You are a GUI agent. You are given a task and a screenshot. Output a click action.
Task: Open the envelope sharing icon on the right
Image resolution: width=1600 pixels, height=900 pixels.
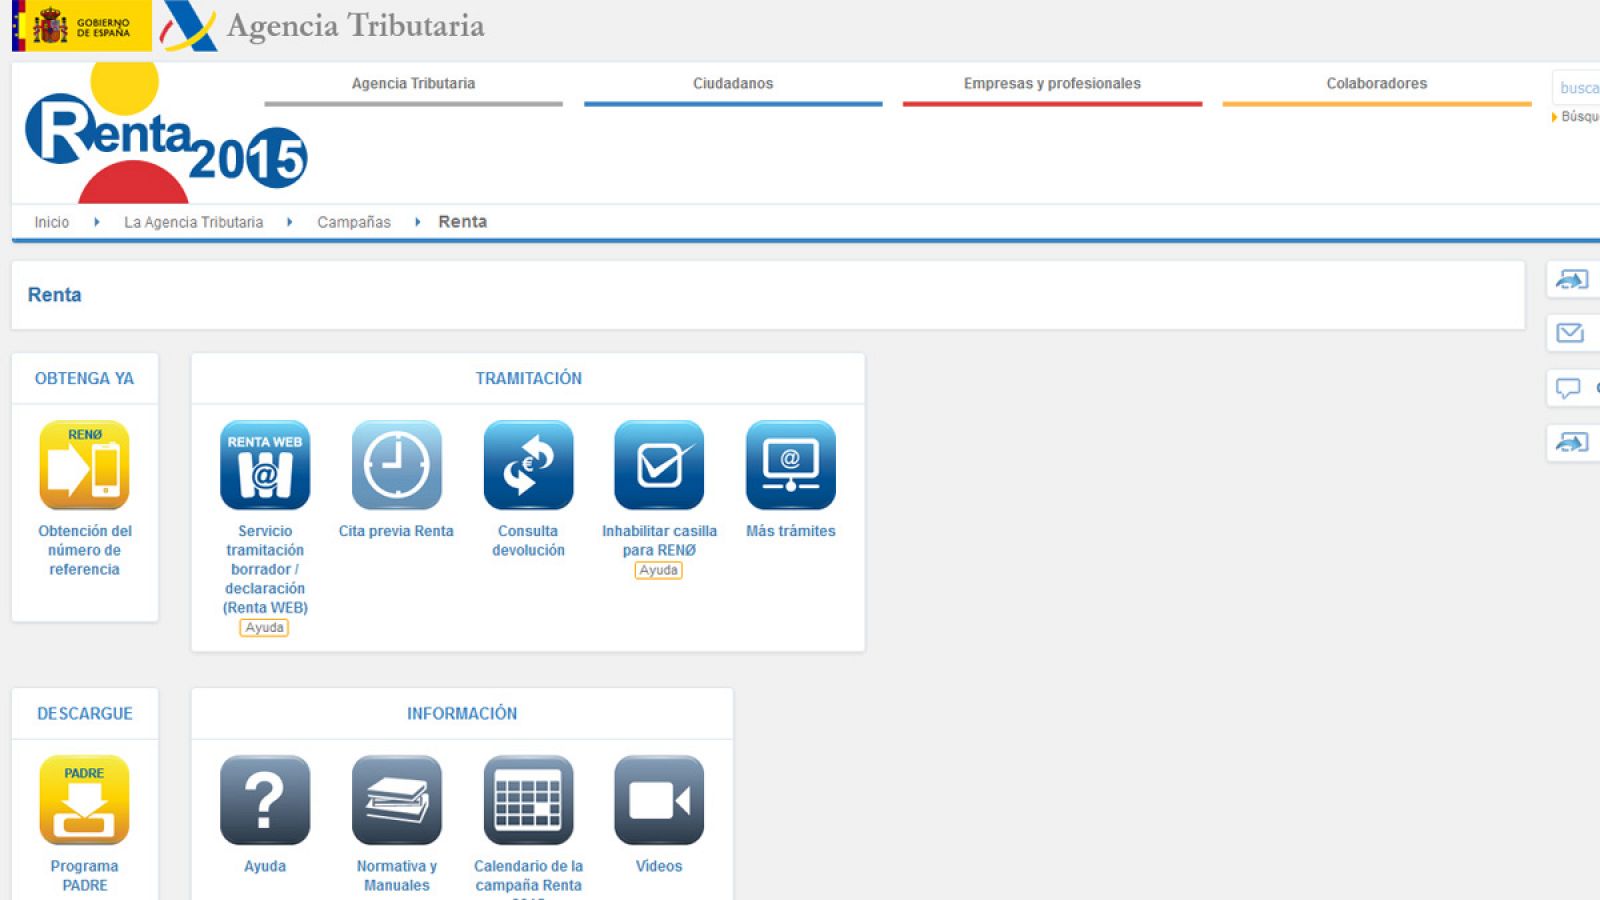click(x=1572, y=334)
